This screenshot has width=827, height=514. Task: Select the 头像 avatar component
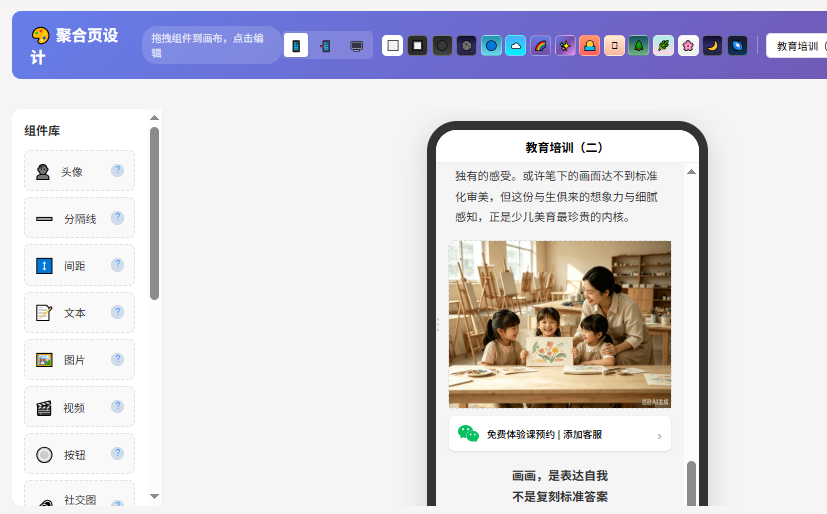click(79, 171)
